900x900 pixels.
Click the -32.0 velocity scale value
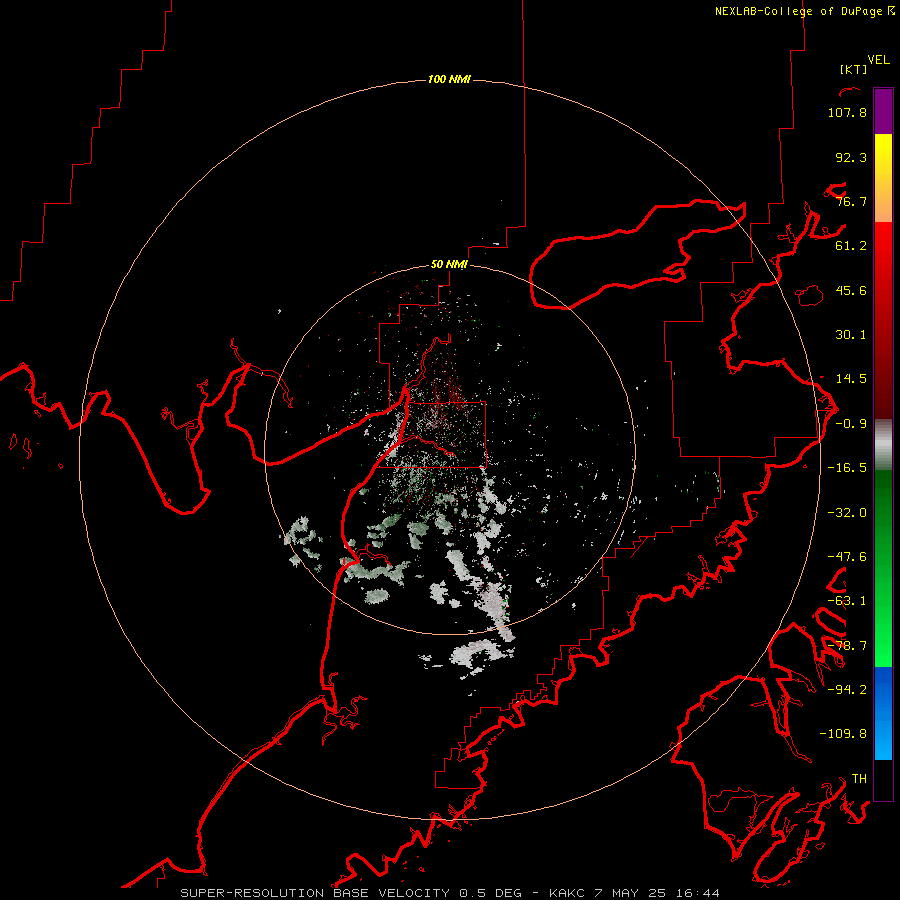847,513
